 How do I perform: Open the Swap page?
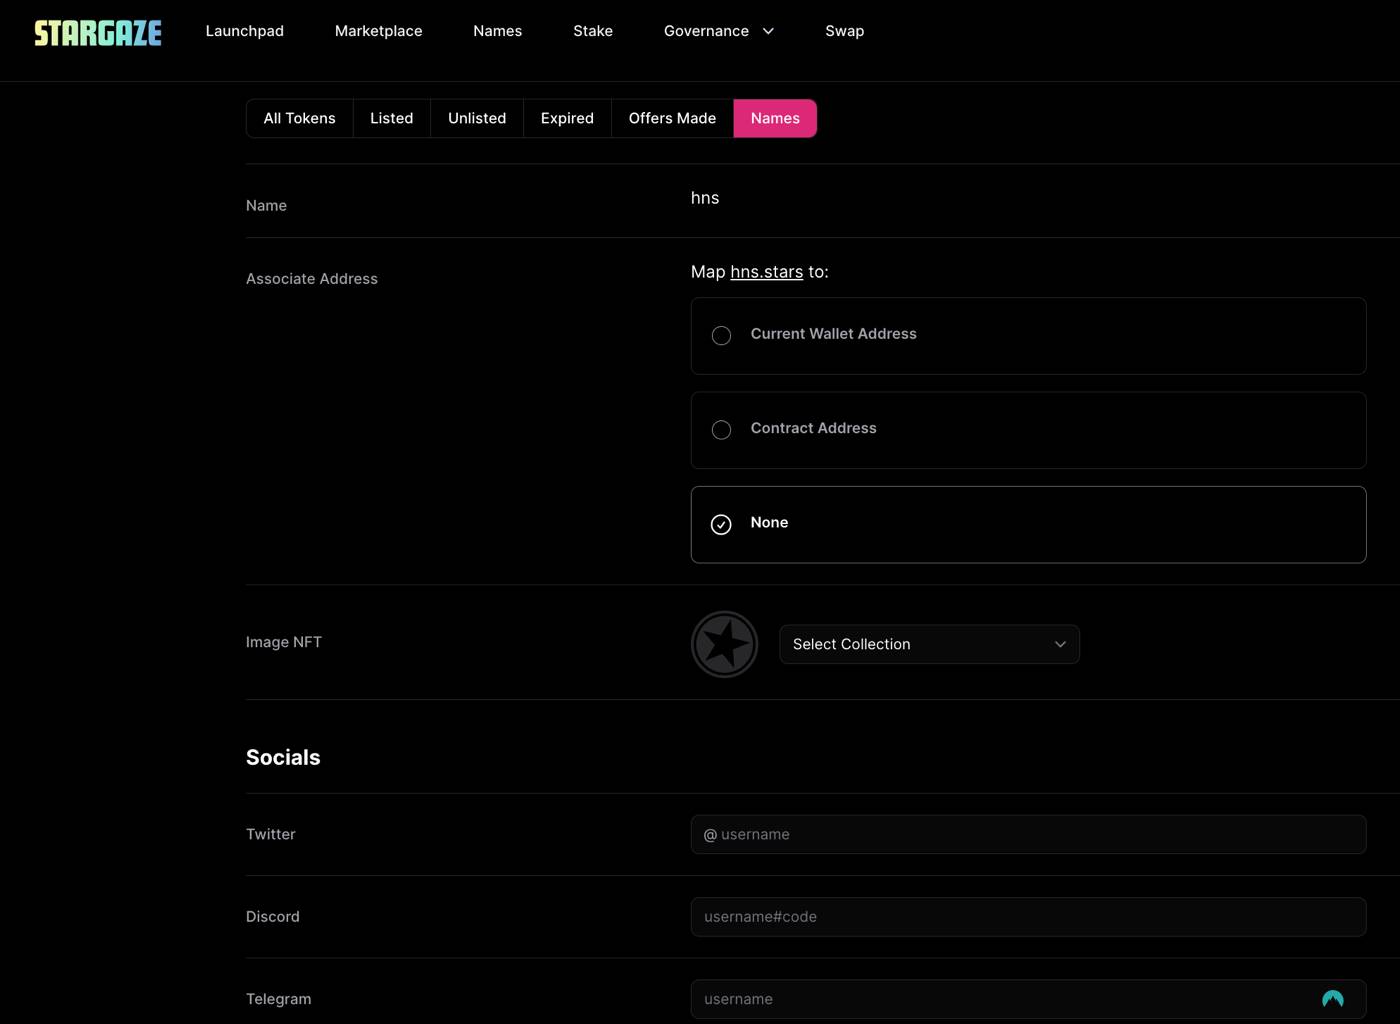(844, 31)
